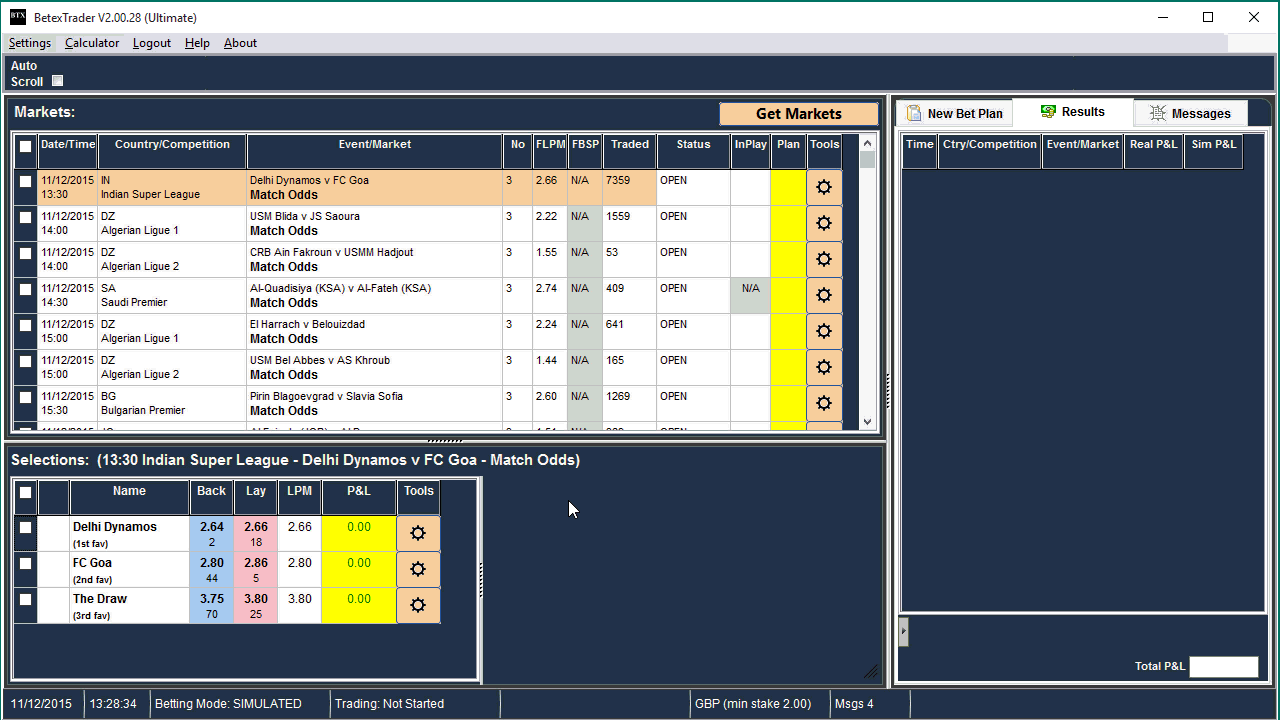This screenshot has height=720, width=1280.
Task: Click tools gear for Pirin Blagoevgrad v Slavia Sofia
Action: (824, 403)
